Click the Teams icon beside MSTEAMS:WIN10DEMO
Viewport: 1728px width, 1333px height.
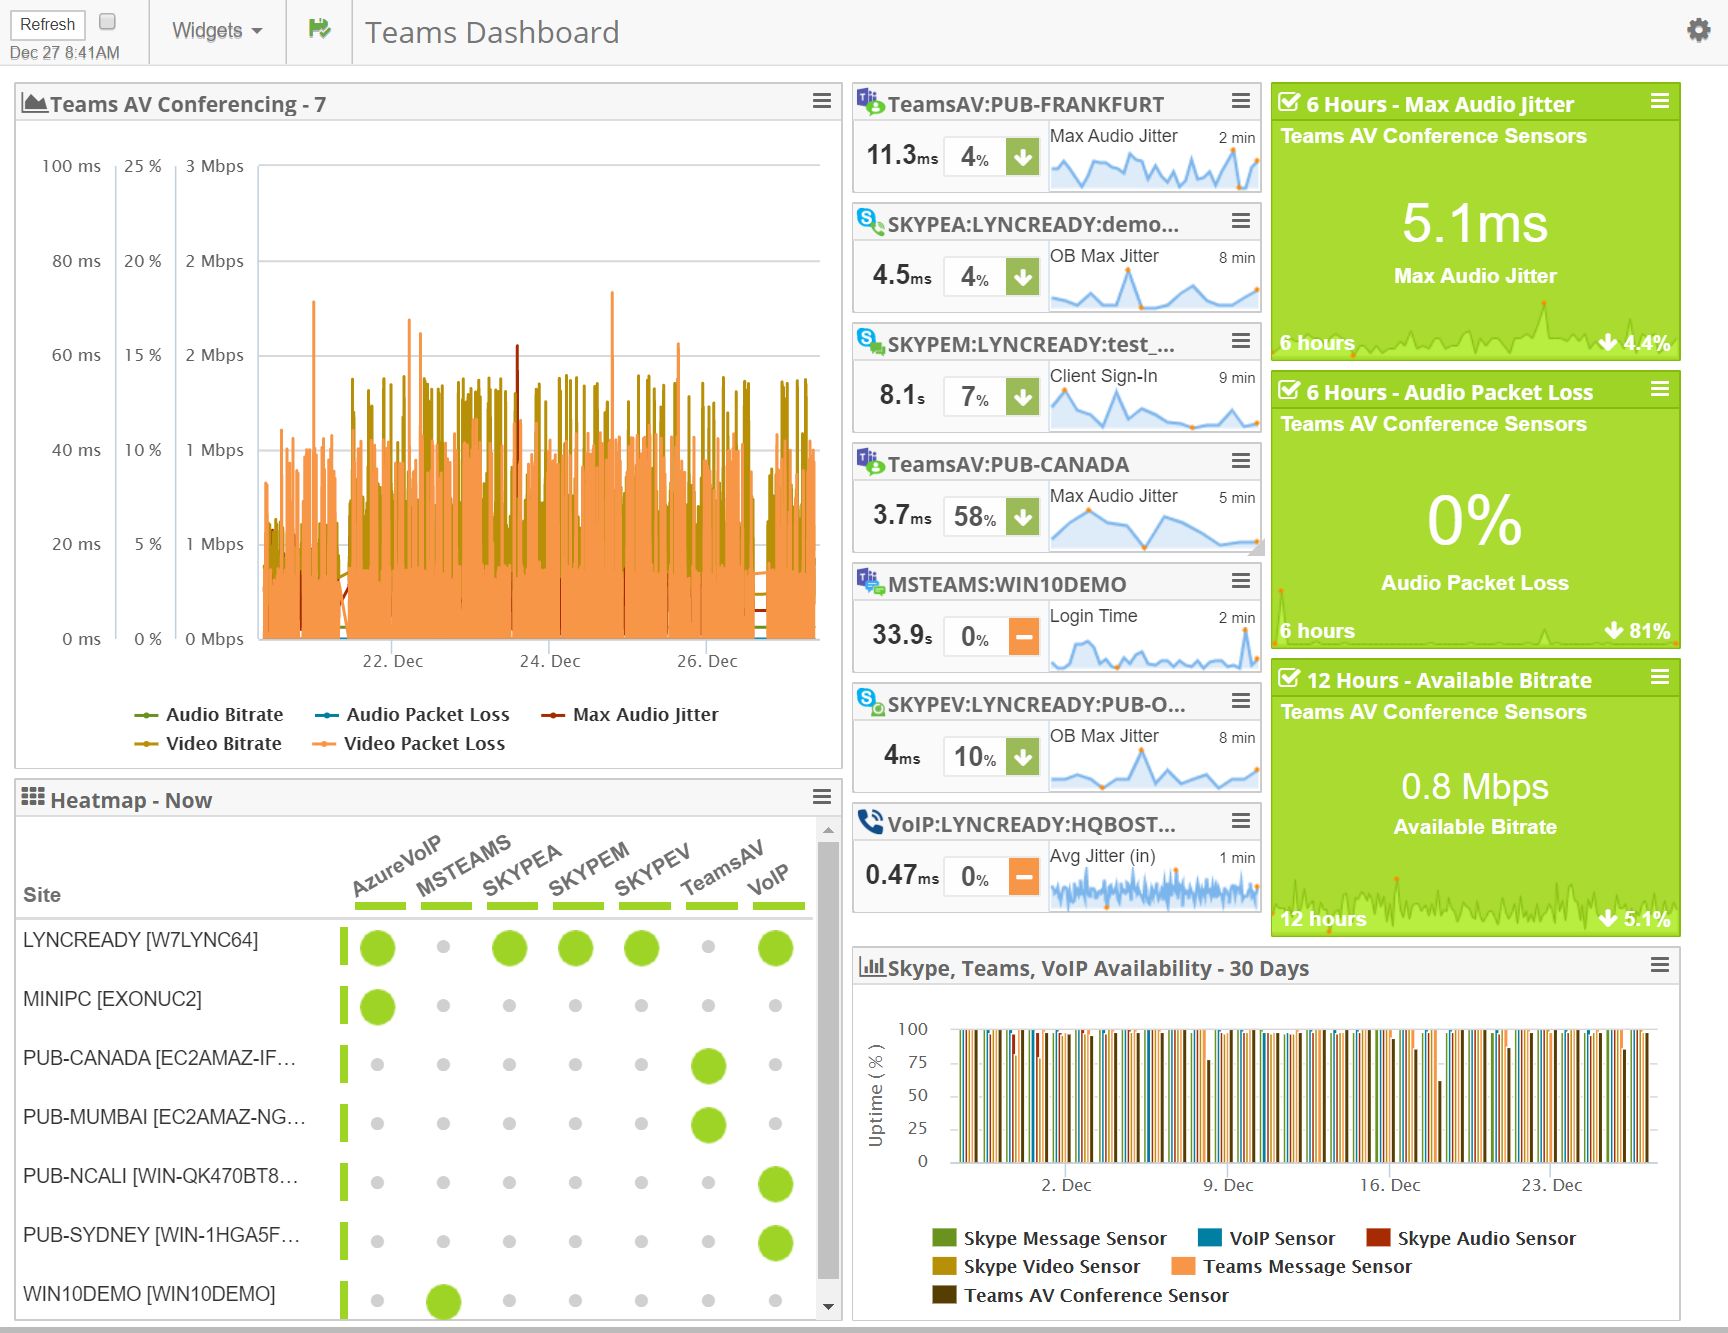pyautogui.click(x=870, y=582)
